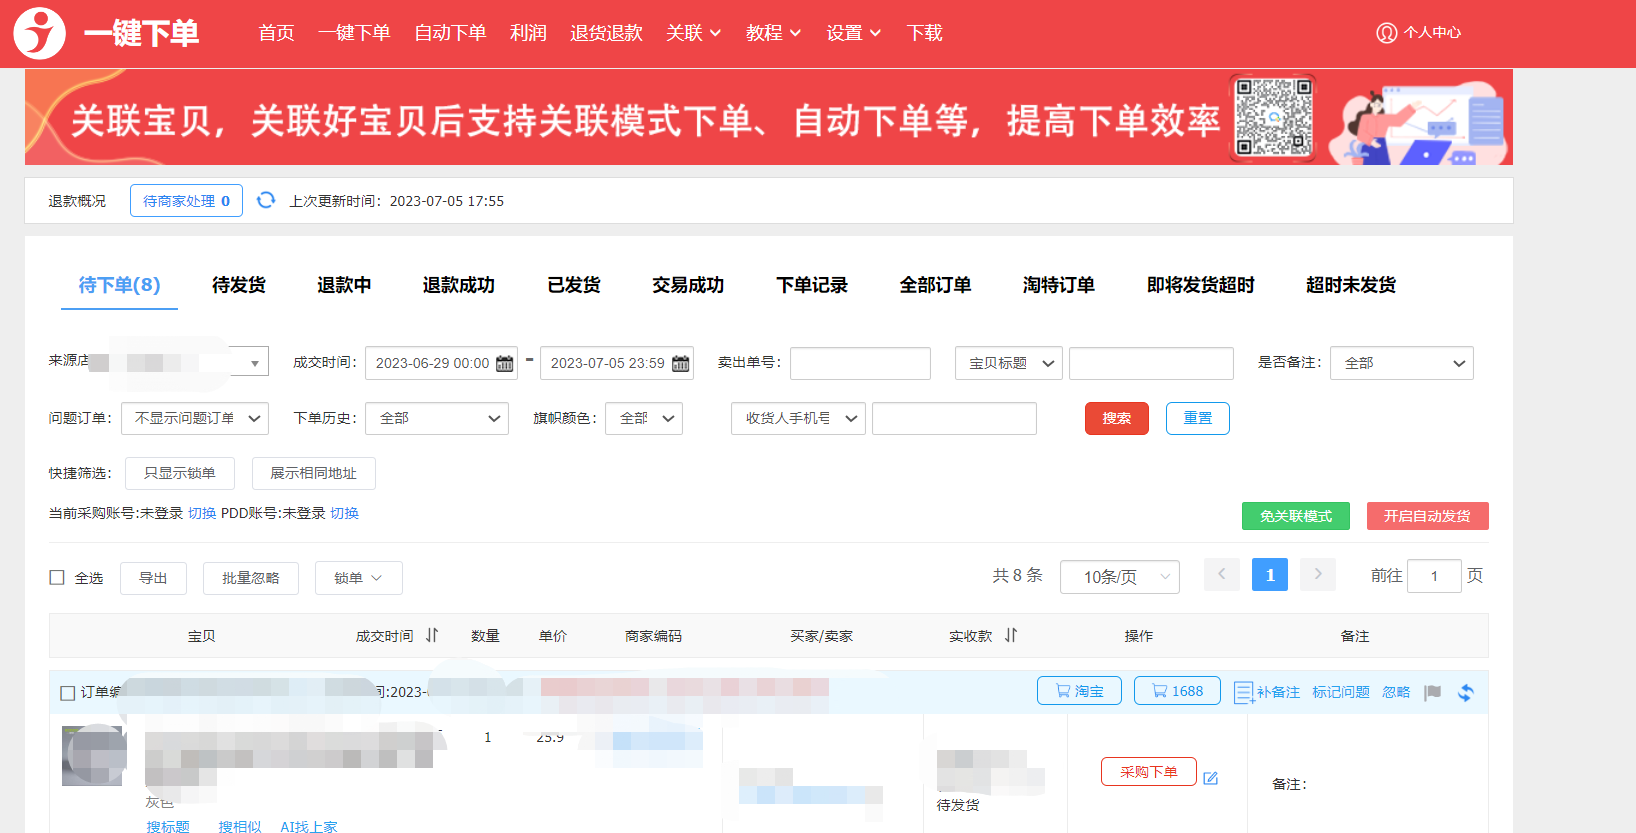
Task: Toggle the 全选 checkbox
Action: pos(57,577)
